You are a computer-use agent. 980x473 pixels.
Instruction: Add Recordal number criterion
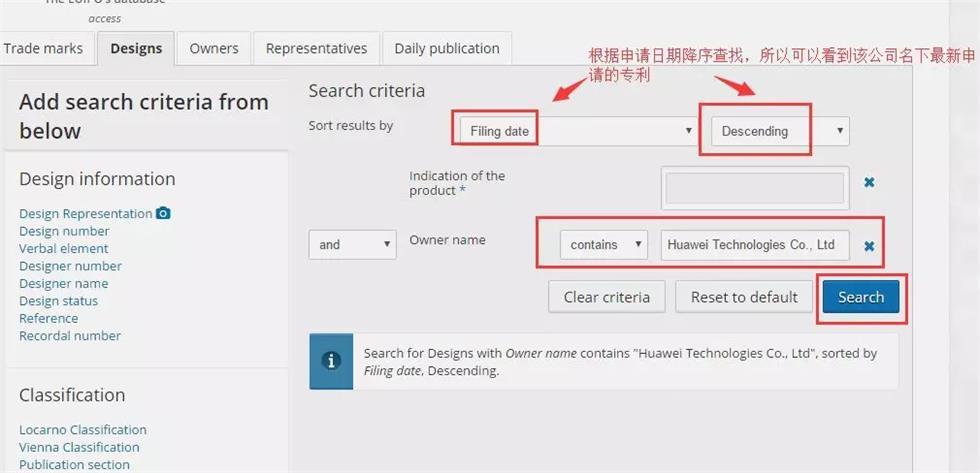pyautogui.click(x=70, y=336)
